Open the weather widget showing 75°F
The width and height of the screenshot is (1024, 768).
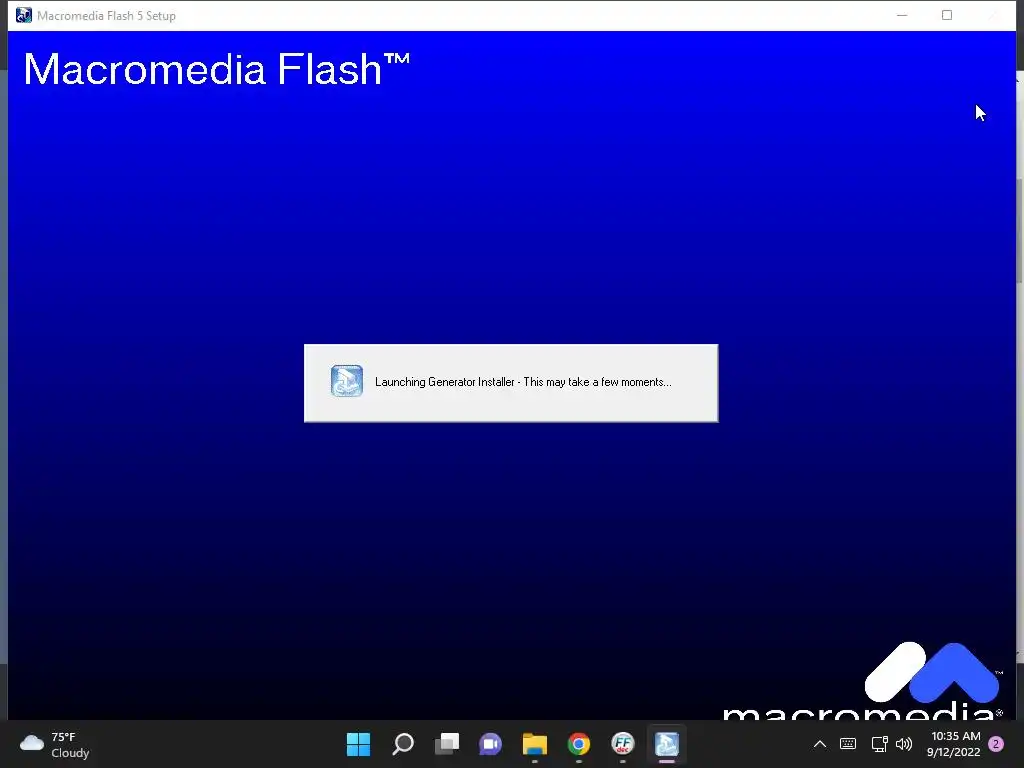coord(54,744)
